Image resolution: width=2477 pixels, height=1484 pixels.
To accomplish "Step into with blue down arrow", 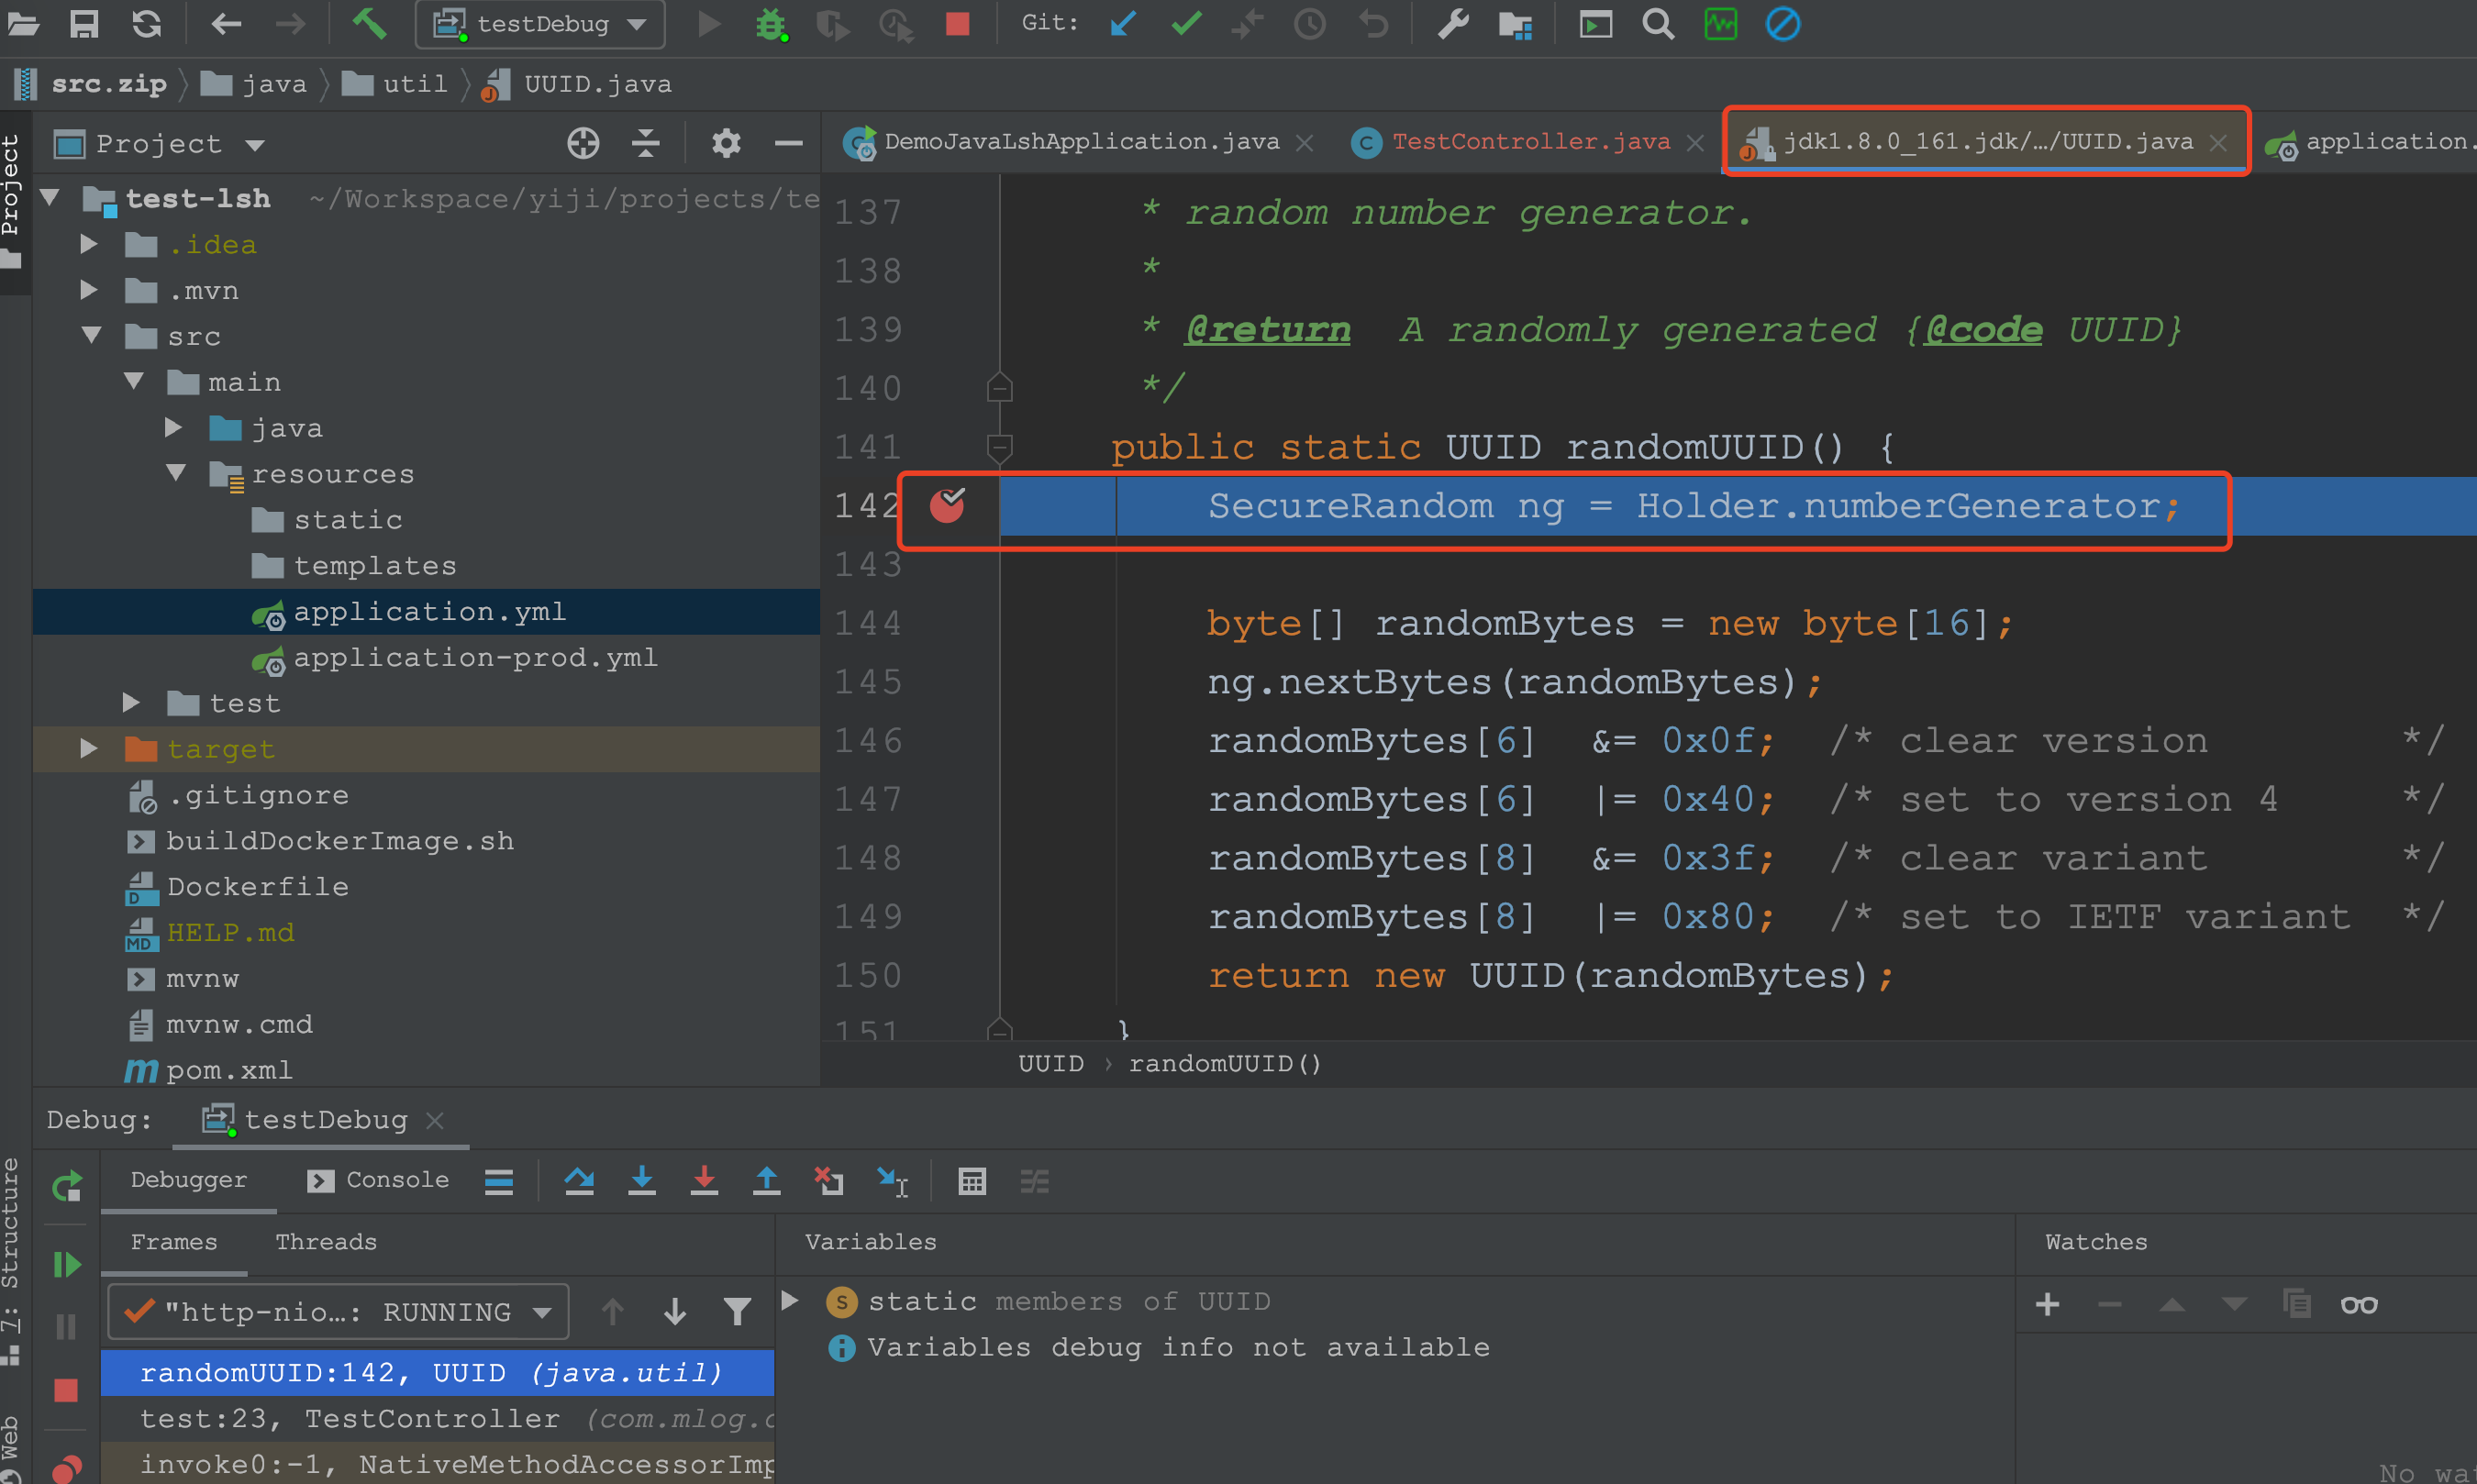I will [x=642, y=1181].
